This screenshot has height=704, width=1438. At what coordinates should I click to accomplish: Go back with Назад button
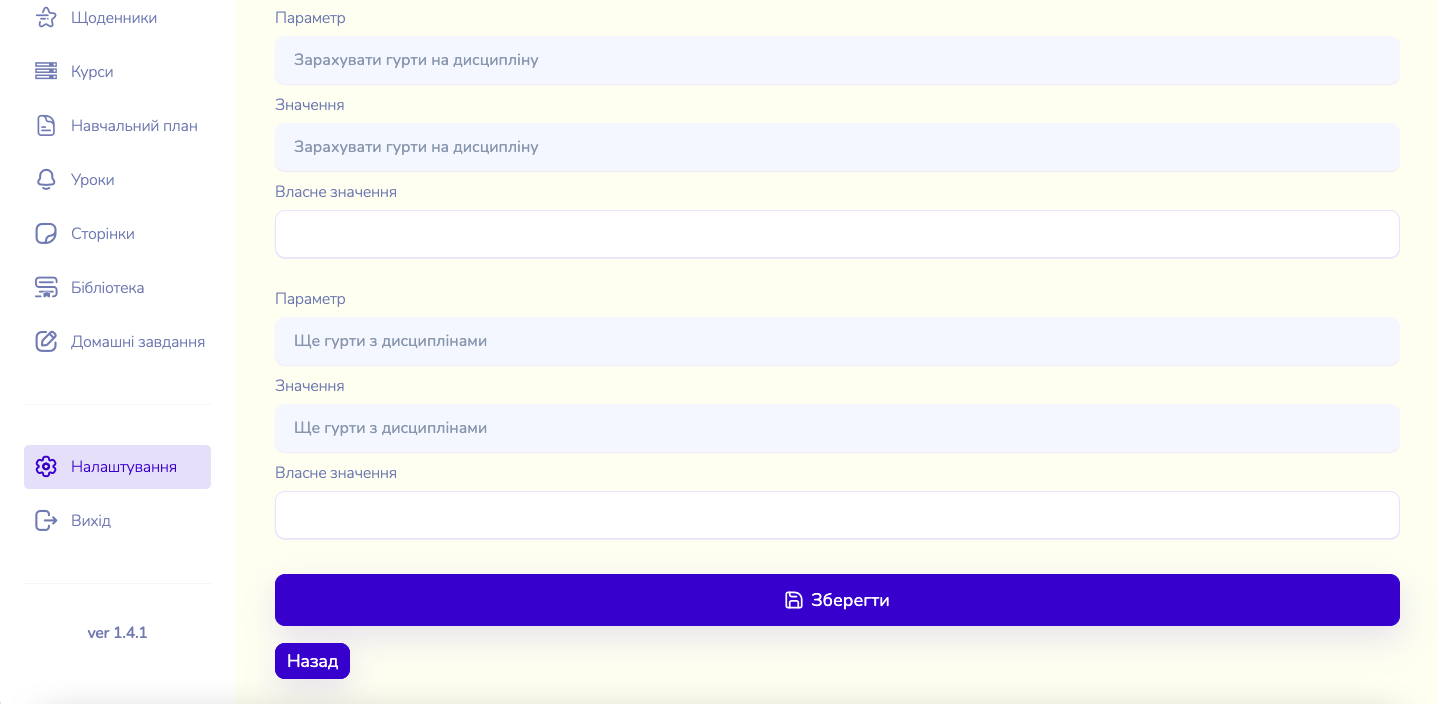[312, 661]
